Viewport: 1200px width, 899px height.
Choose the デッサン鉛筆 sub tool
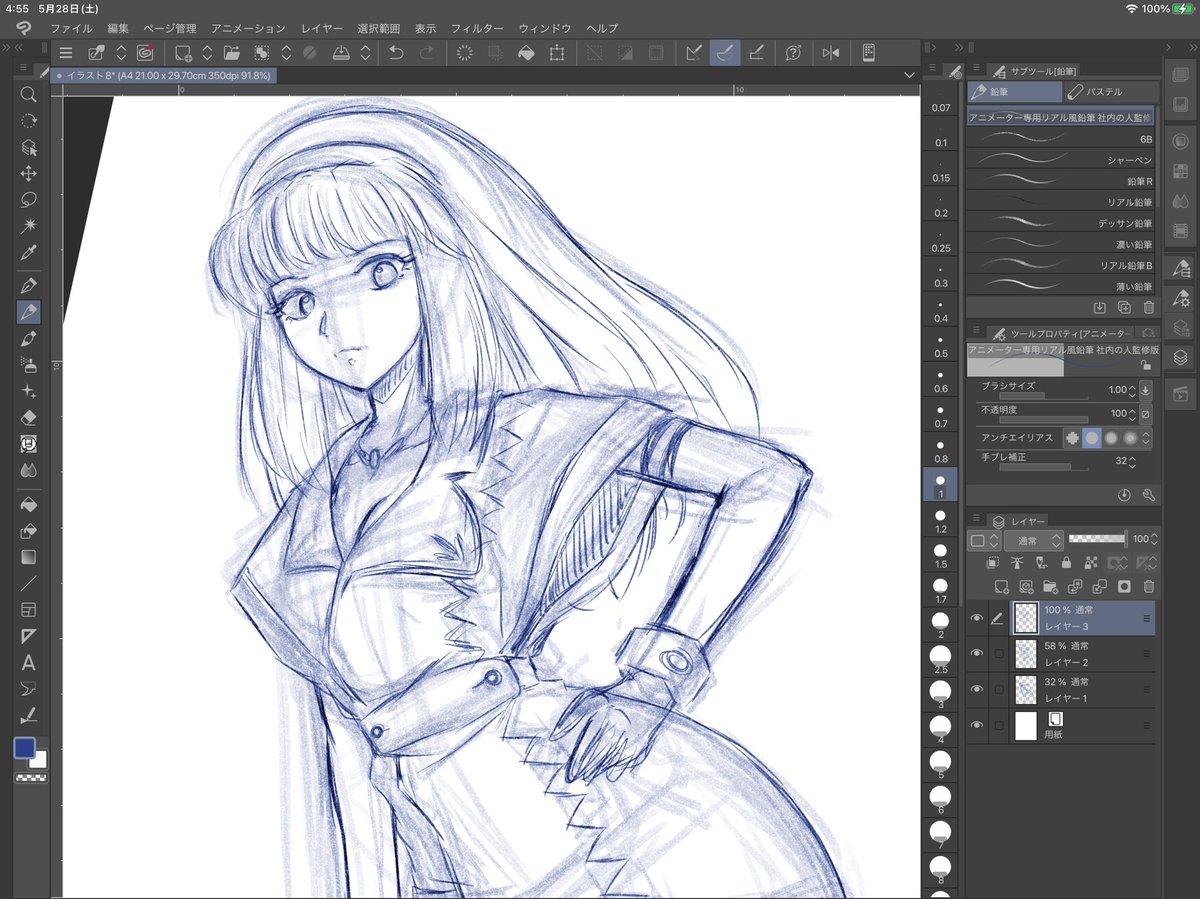(1061, 223)
